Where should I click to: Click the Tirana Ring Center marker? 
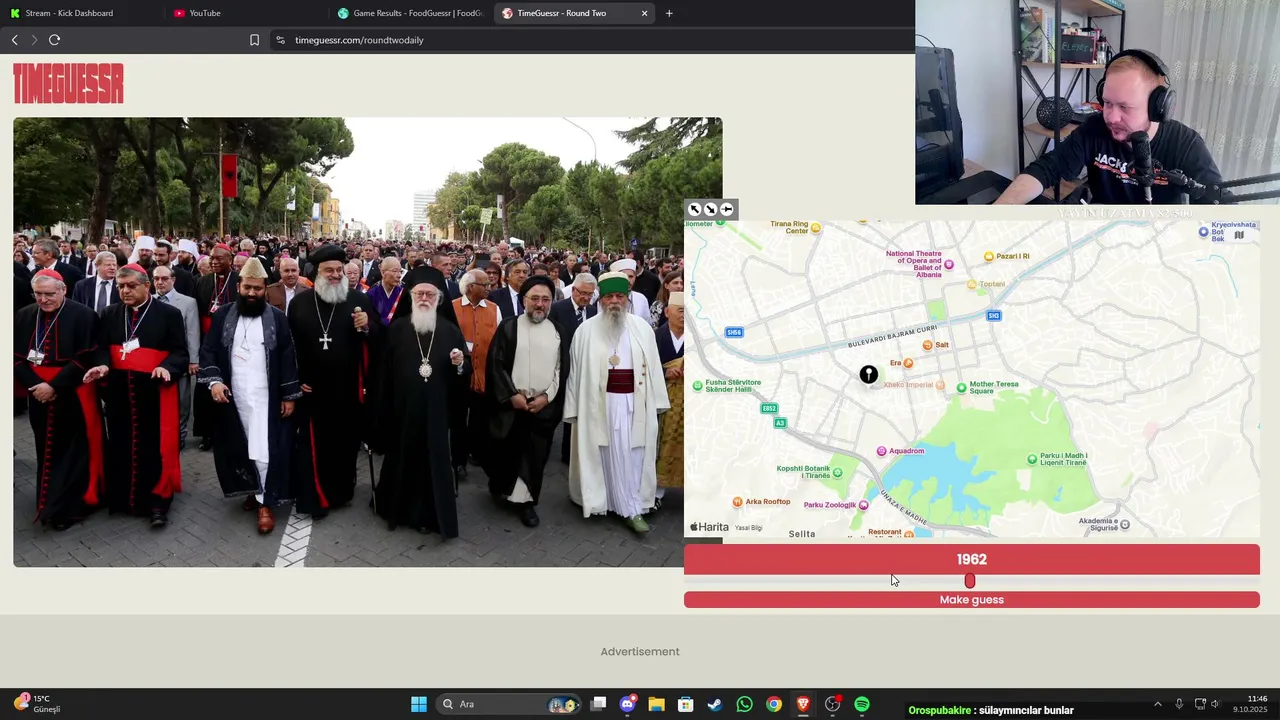815,228
